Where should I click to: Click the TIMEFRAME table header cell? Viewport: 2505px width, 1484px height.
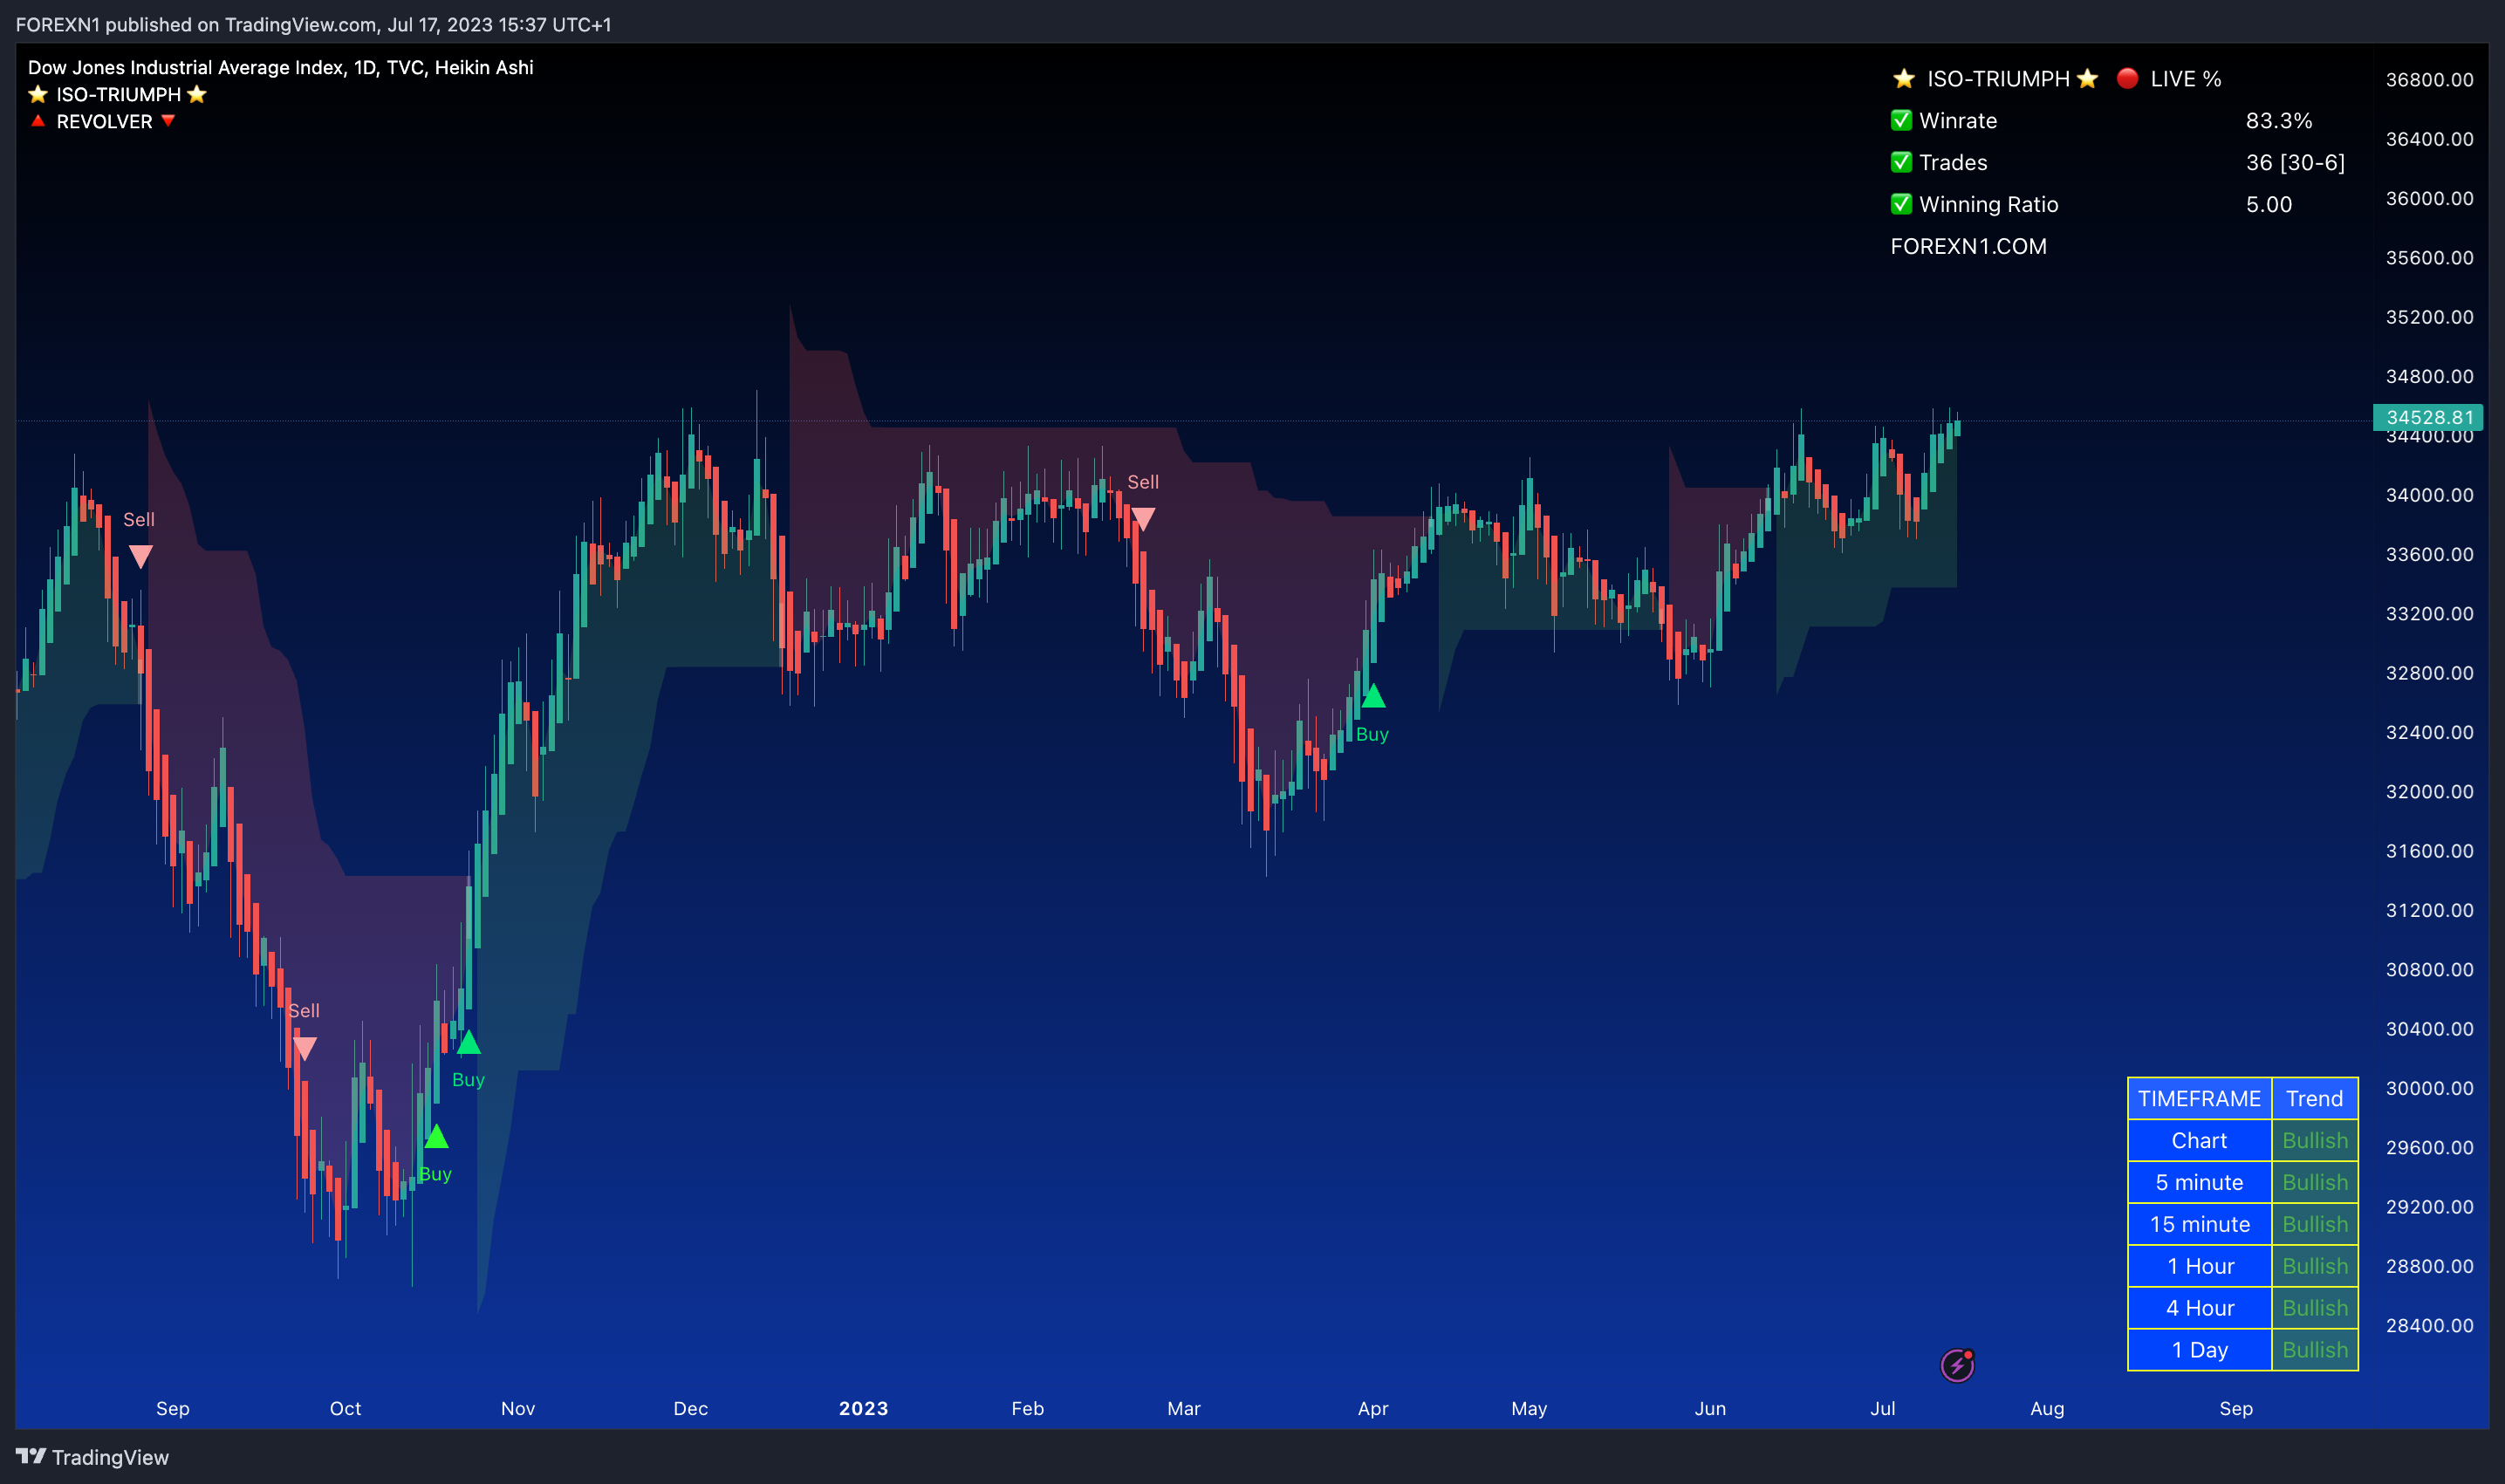coord(2199,1098)
